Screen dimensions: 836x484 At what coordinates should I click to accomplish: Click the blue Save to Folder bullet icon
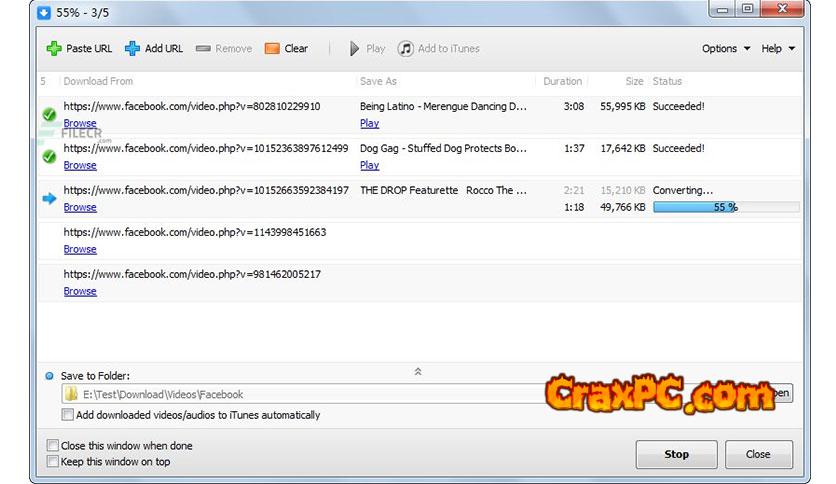[49, 376]
